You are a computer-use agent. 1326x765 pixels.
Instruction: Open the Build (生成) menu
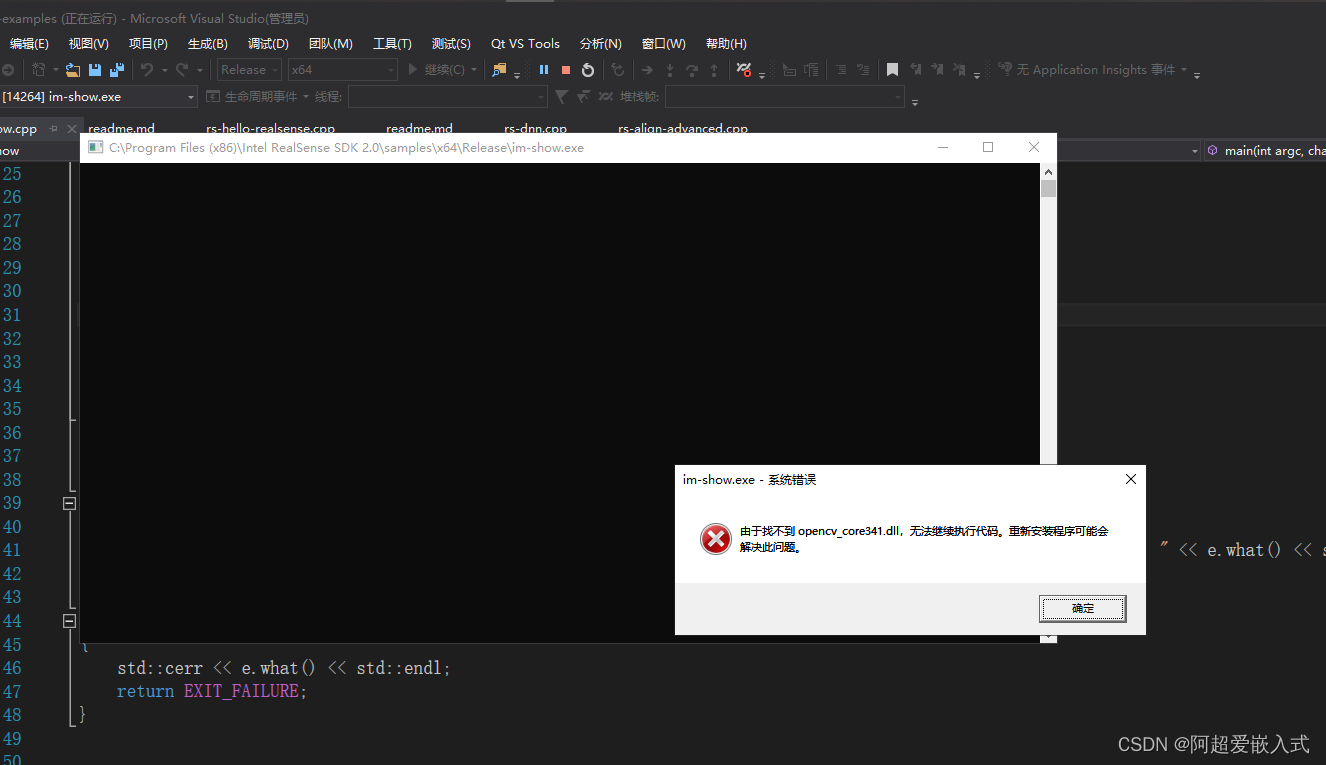(208, 44)
